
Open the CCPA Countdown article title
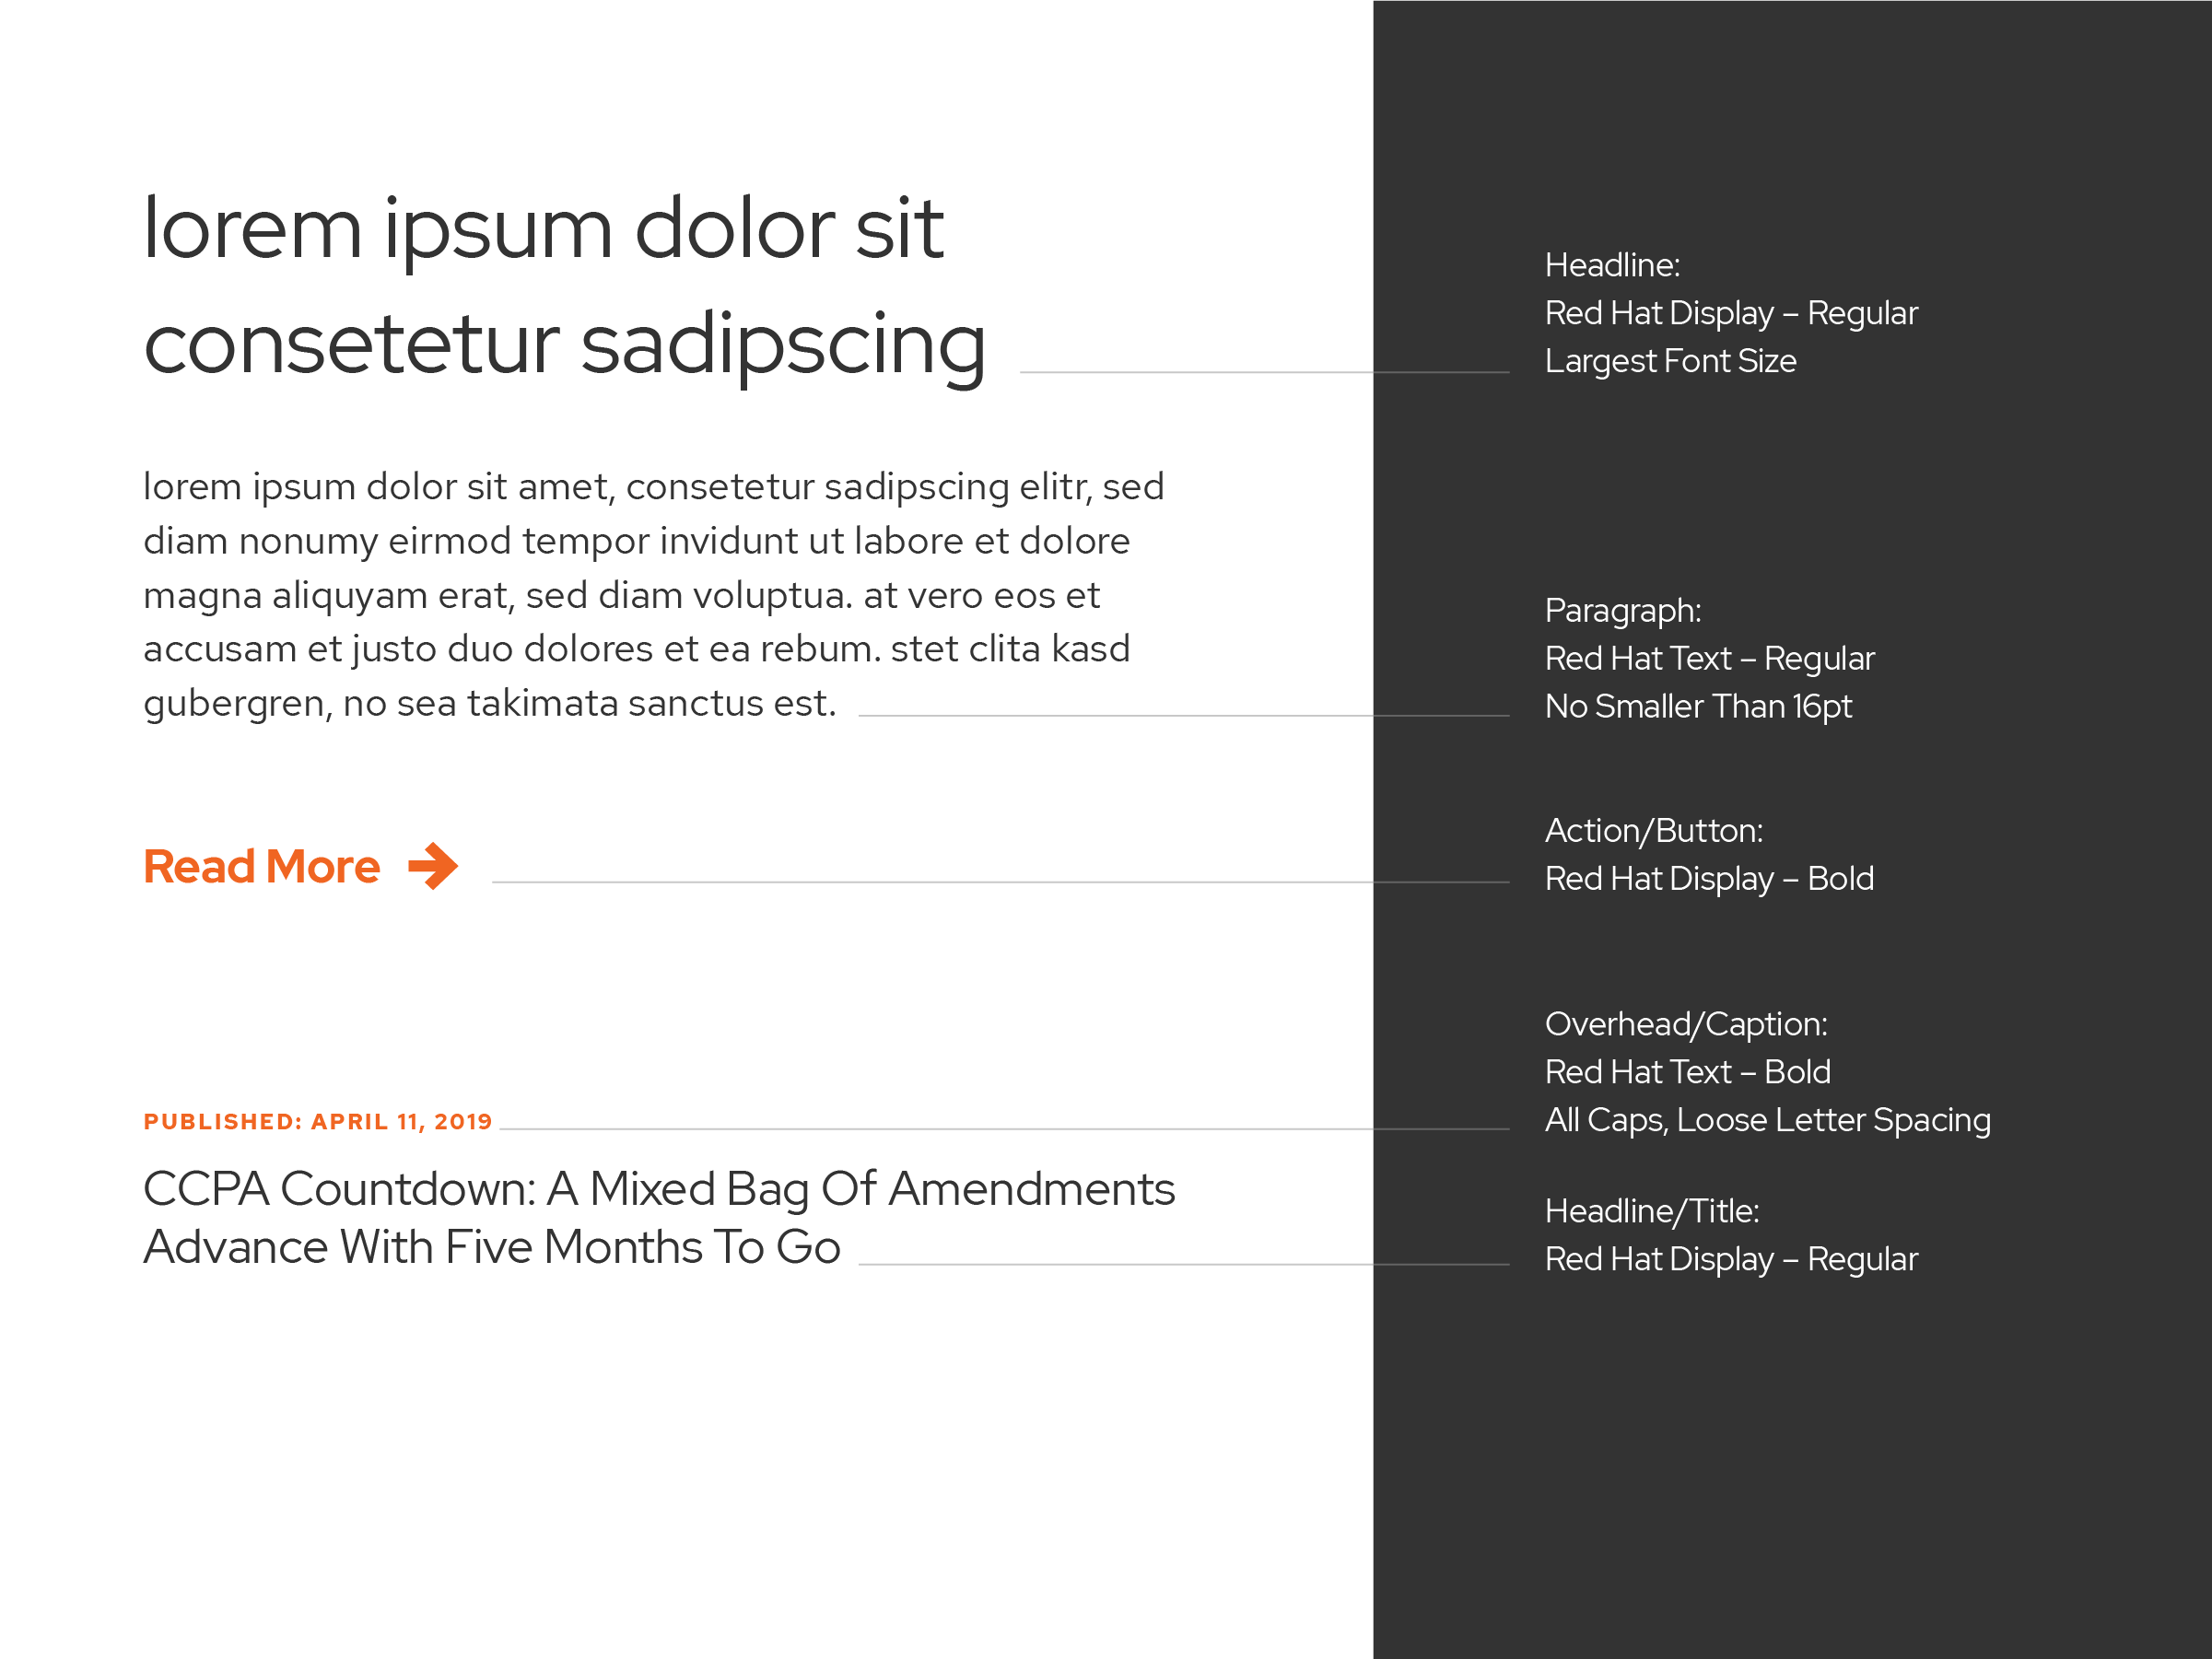(659, 1218)
